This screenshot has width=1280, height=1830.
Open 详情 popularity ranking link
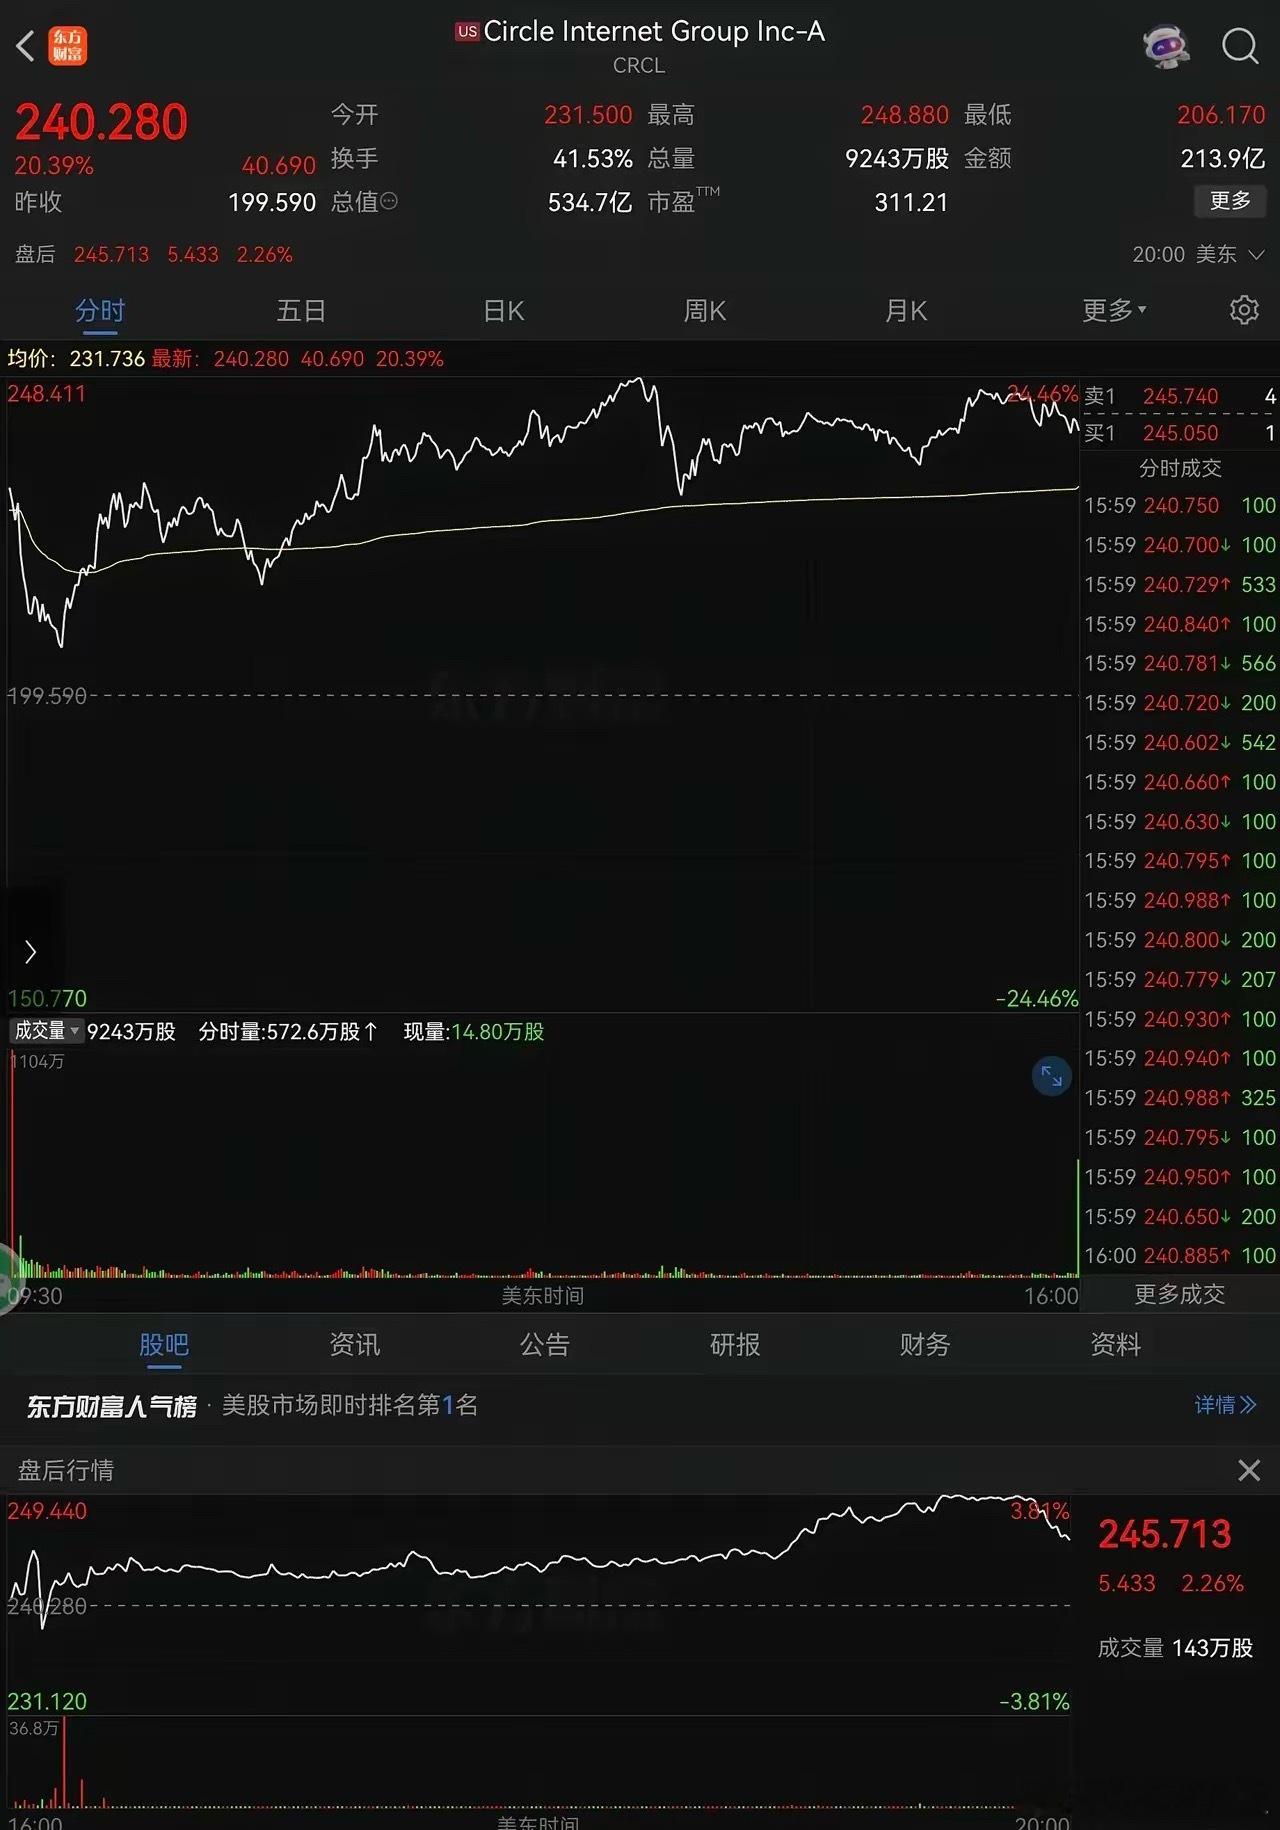(x=1225, y=1405)
